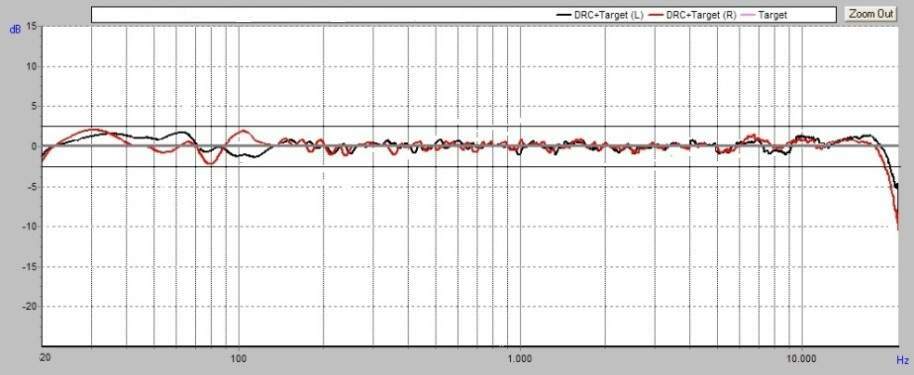Click the Zoom Out button
This screenshot has height=375, width=914.
point(870,14)
